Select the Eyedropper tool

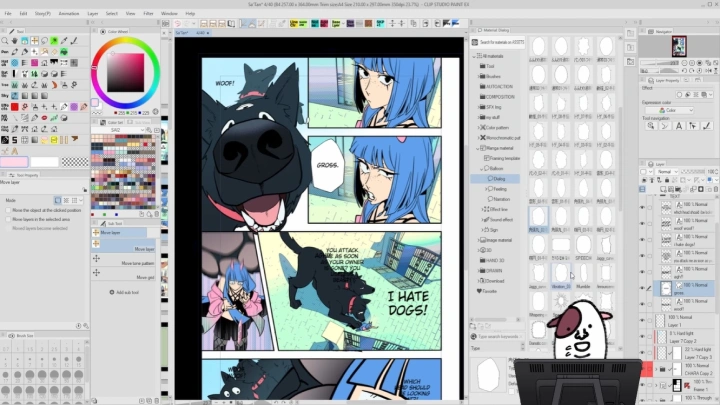pos(64,41)
